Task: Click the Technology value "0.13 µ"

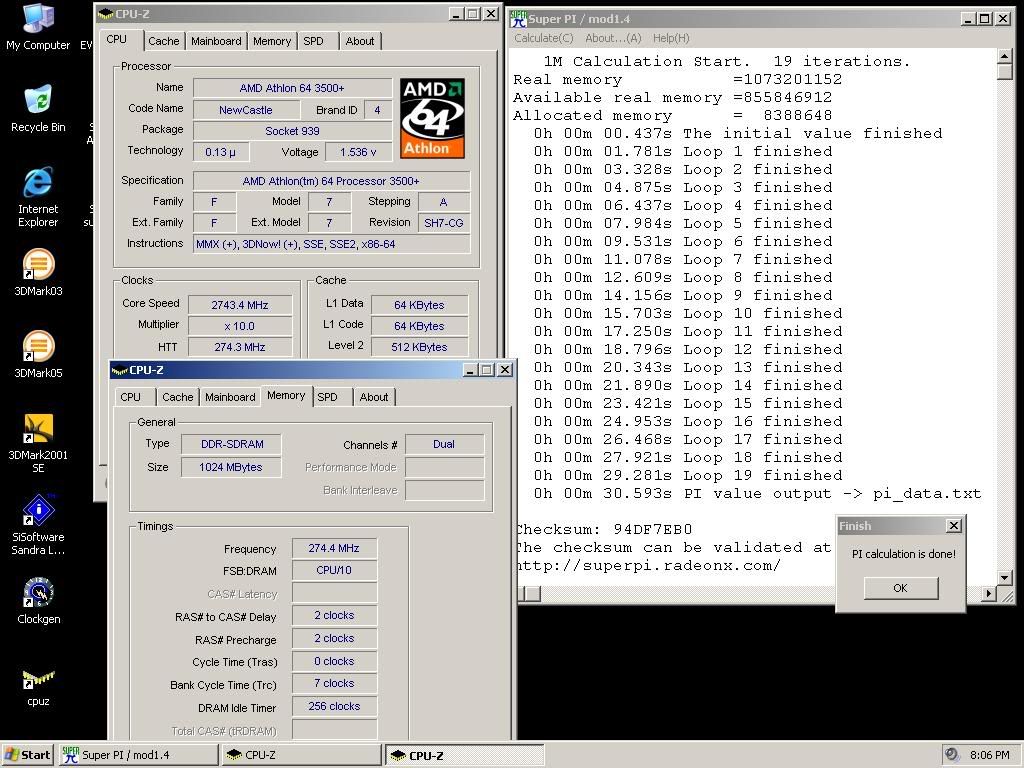Action: 220,152
